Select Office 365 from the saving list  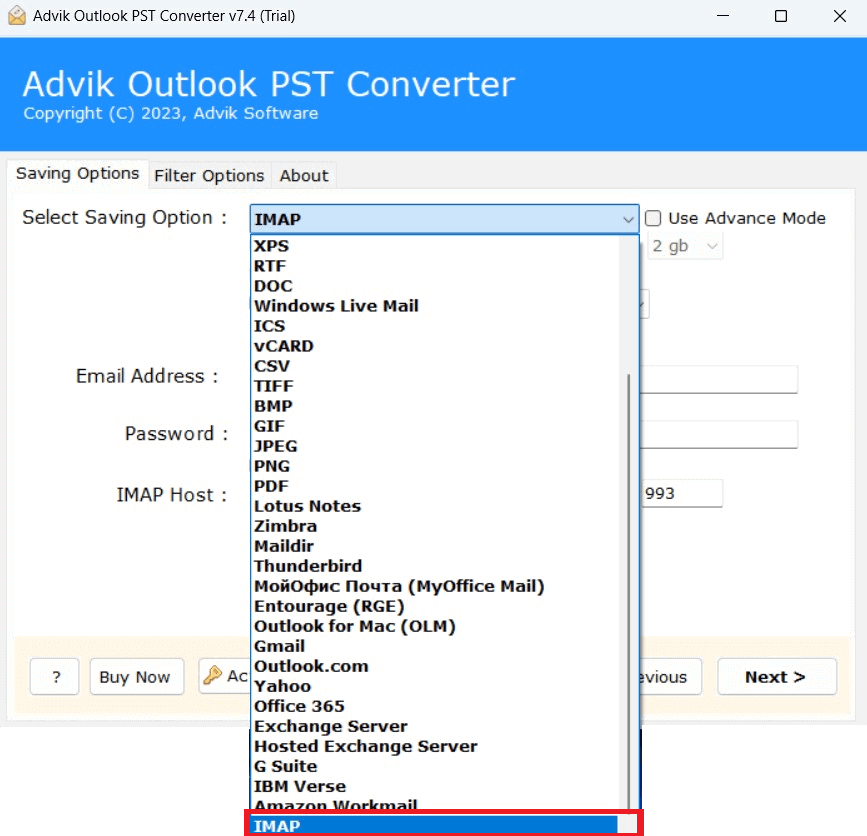pos(435,706)
